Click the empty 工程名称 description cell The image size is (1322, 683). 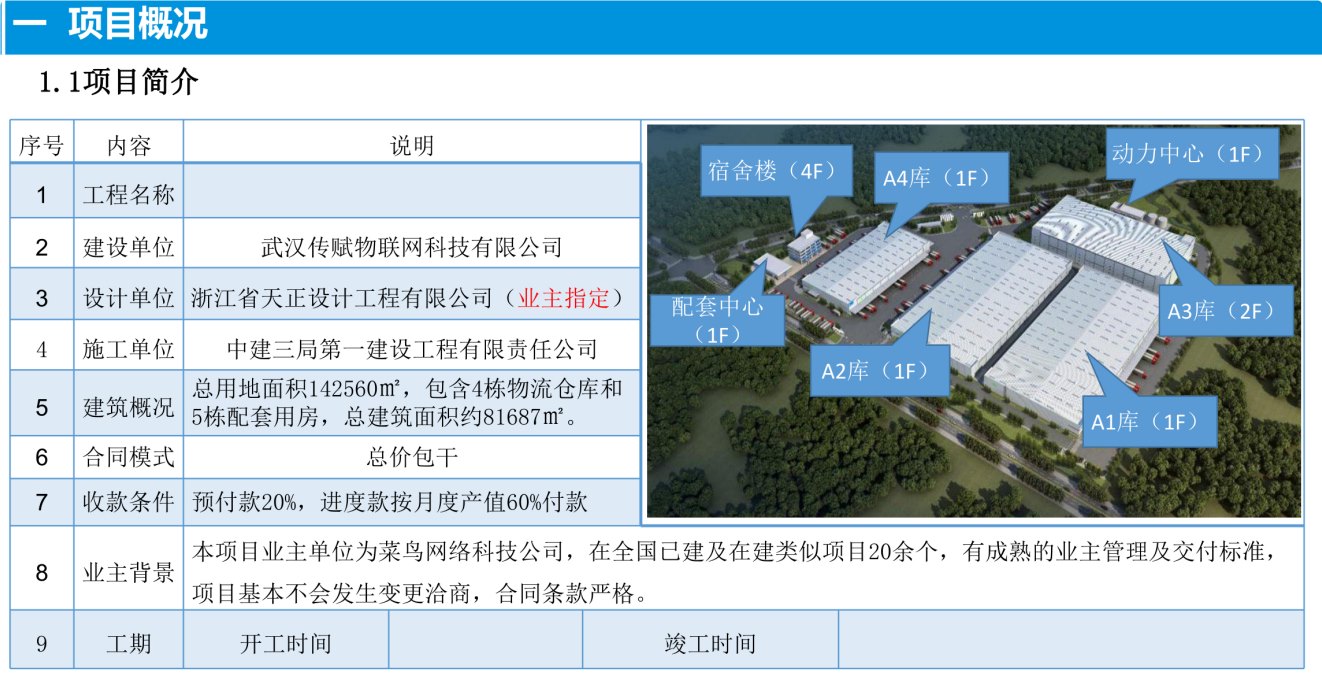pos(411,193)
